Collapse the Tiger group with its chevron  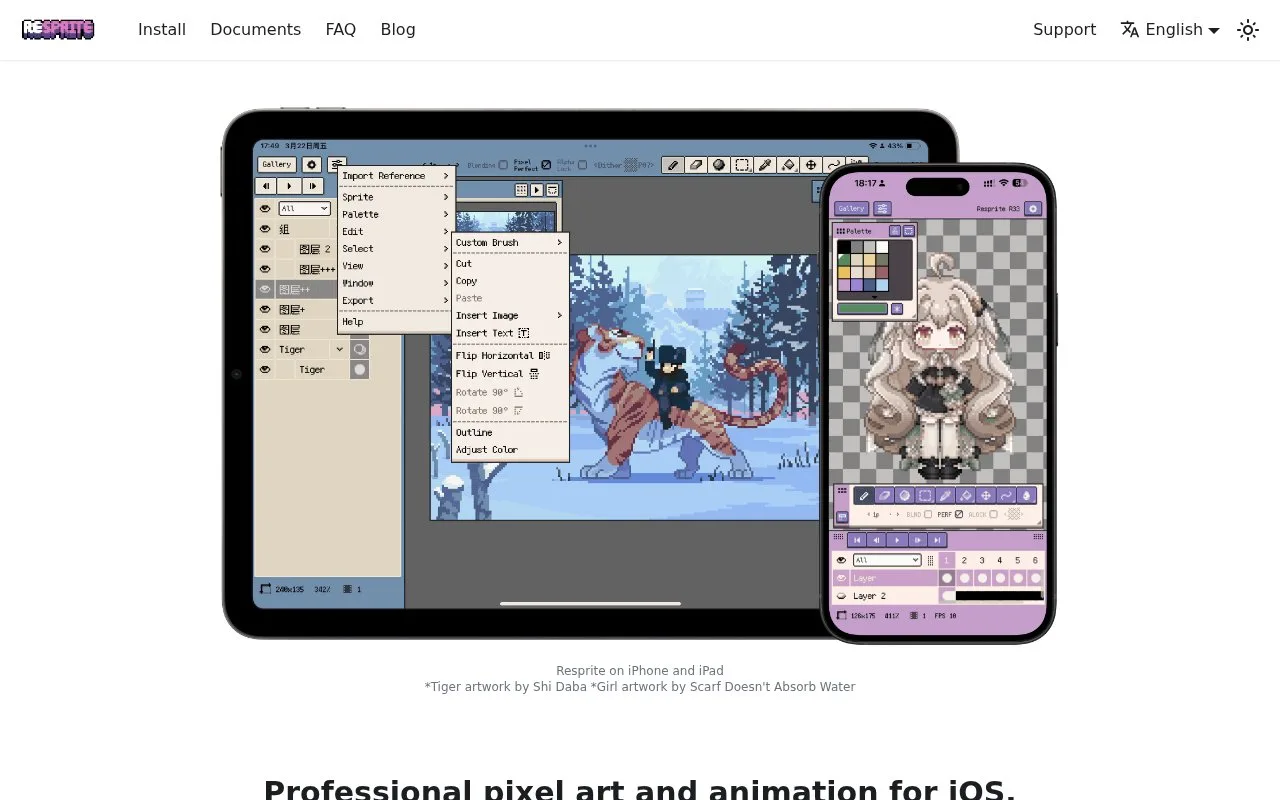coord(340,349)
